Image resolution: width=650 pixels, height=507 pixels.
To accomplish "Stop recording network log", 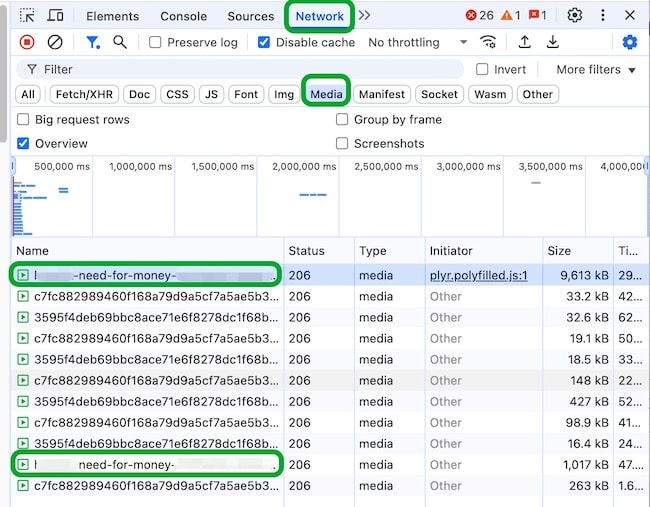I will tap(27, 42).
